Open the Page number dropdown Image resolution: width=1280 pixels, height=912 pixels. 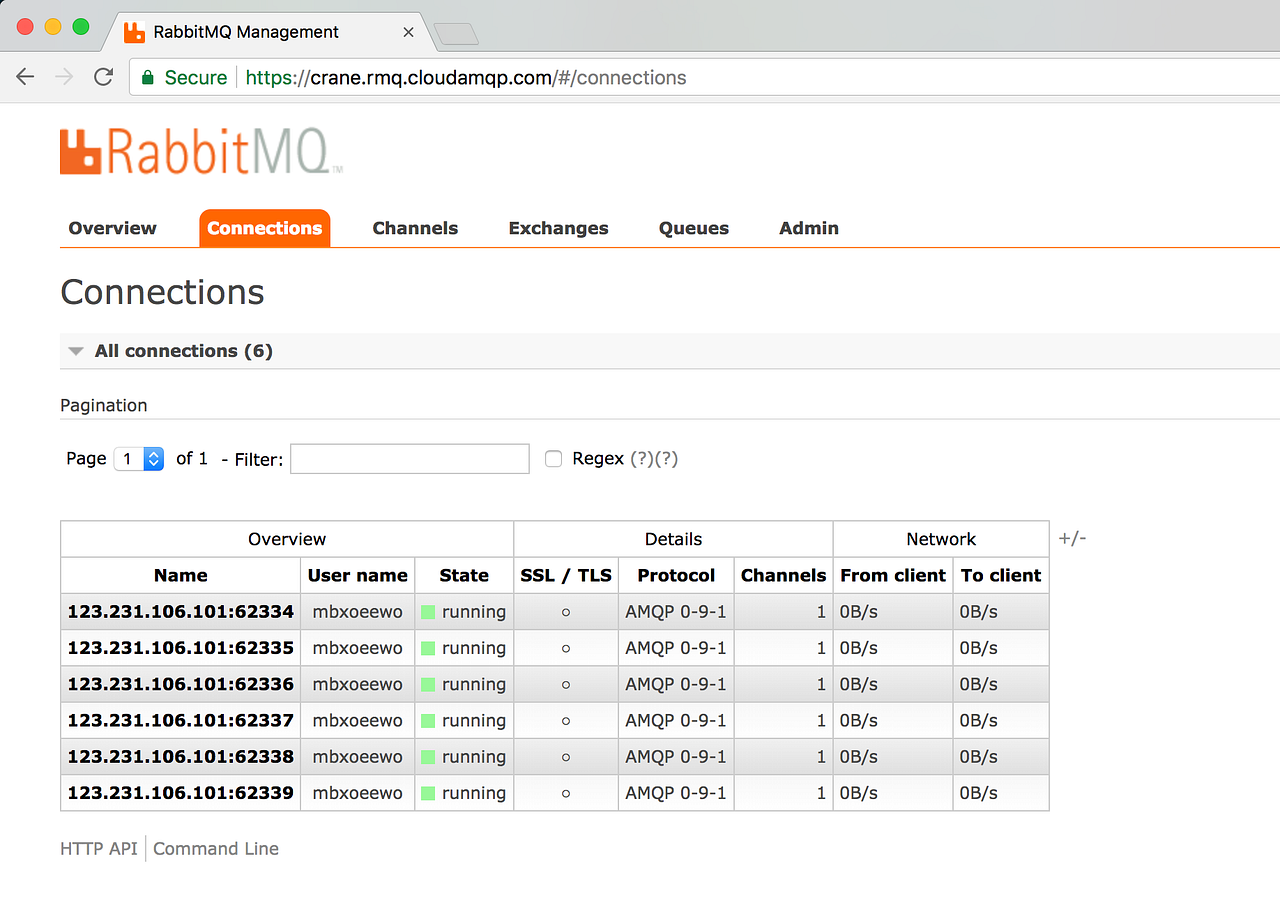point(139,458)
